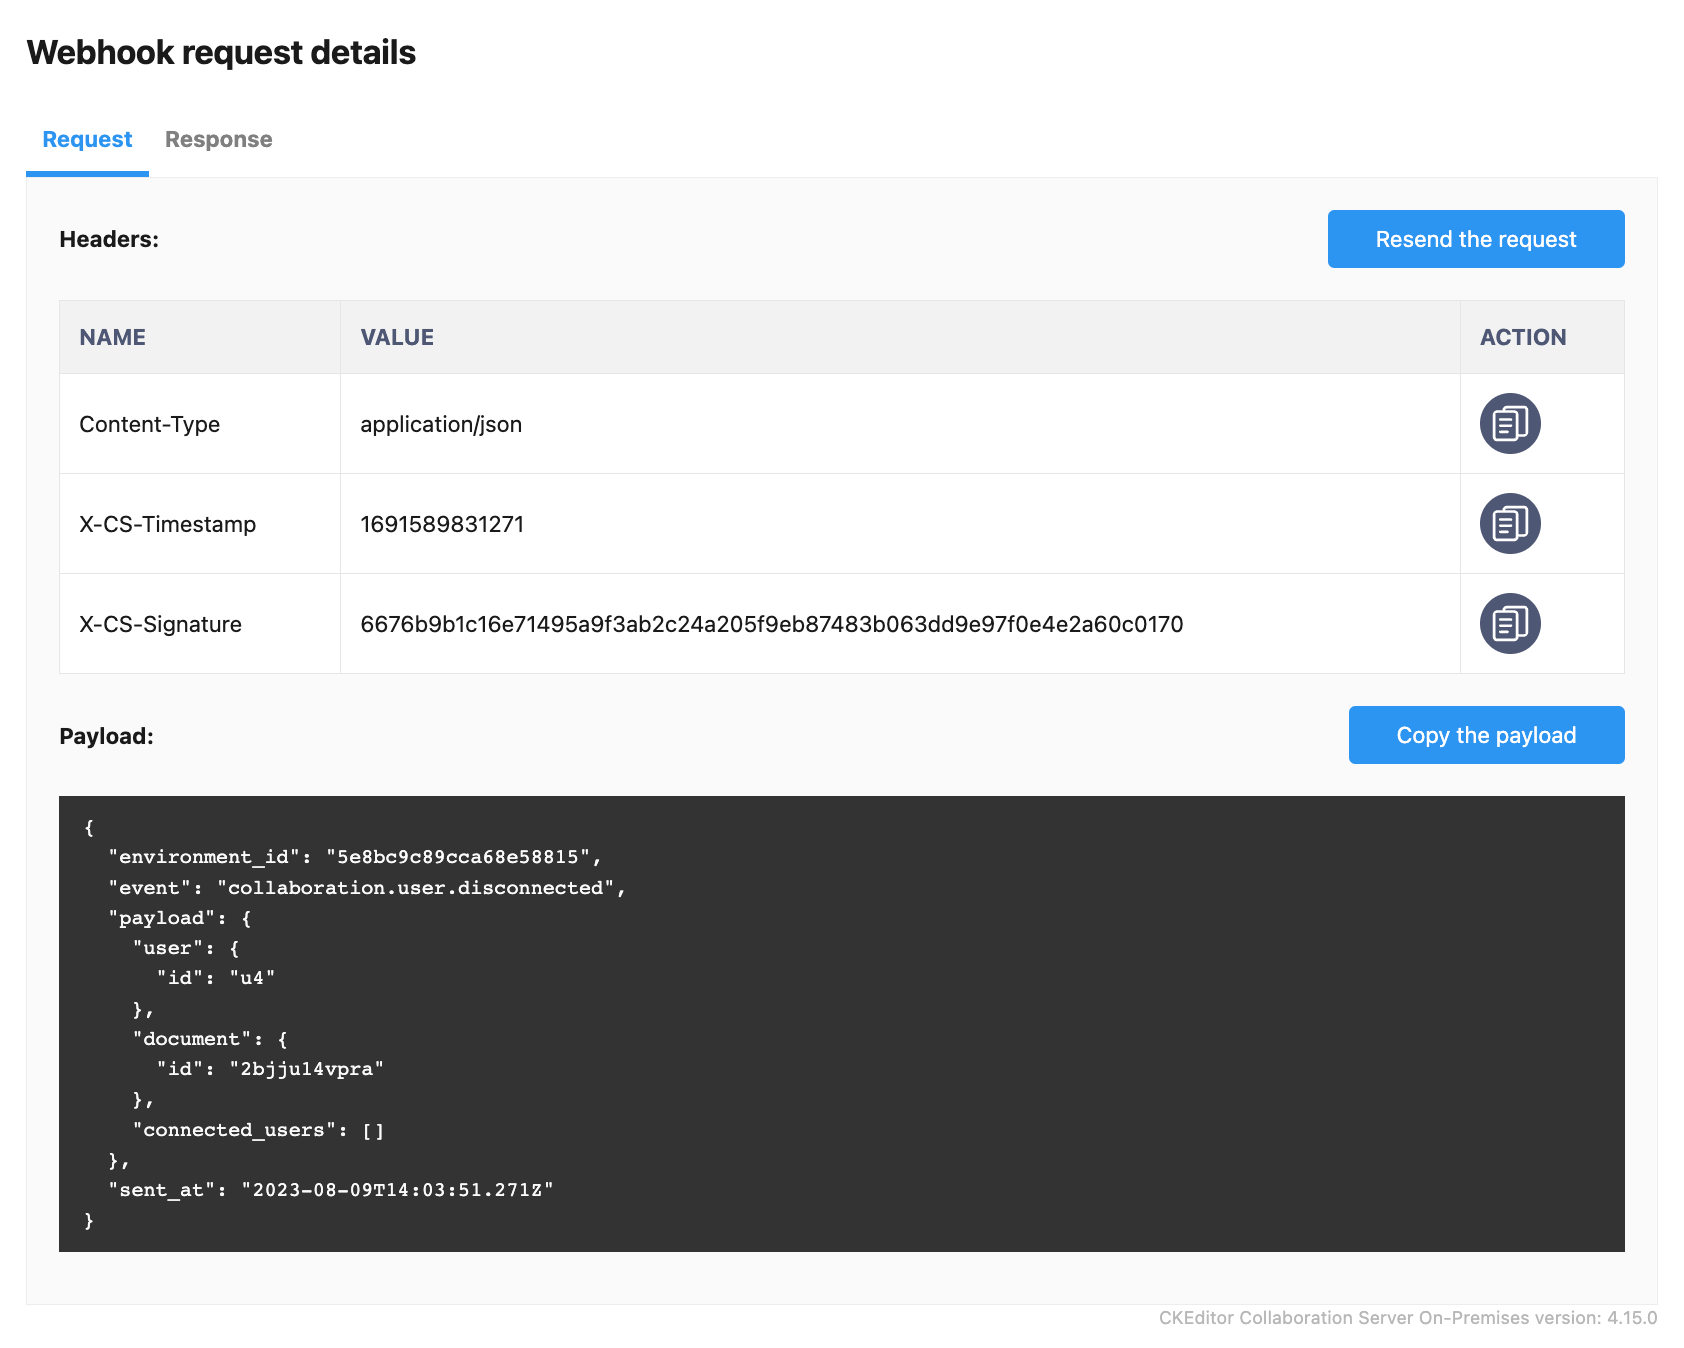Click the connected_users line in payload
The width and height of the screenshot is (1684, 1348).
point(258,1130)
